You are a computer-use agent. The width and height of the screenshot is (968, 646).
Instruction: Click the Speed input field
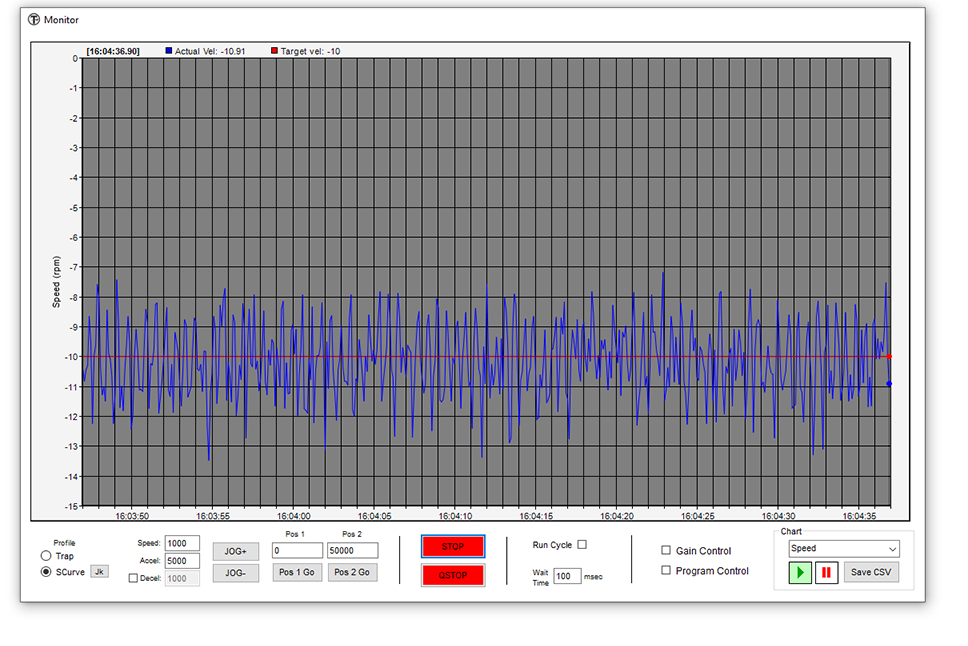point(182,544)
